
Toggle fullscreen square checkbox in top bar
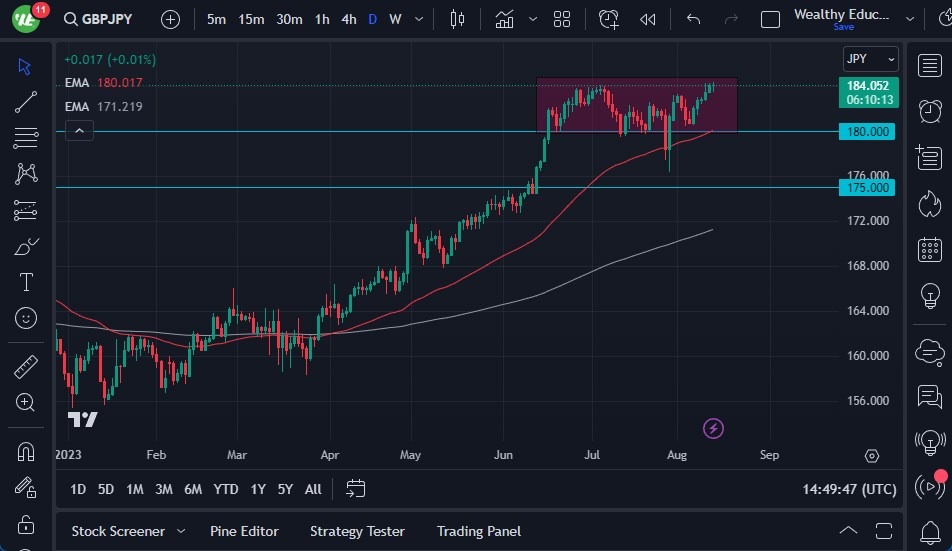pos(770,19)
